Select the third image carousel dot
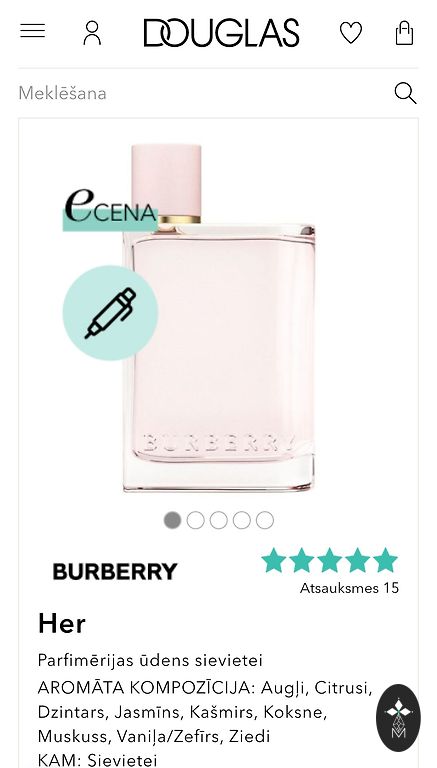This screenshot has width=437, height=768. click(218, 520)
